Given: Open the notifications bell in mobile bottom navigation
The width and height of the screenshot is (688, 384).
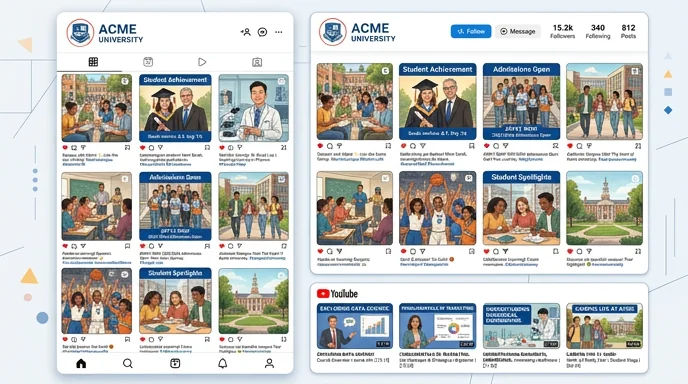Looking at the screenshot, I should tap(223, 363).
